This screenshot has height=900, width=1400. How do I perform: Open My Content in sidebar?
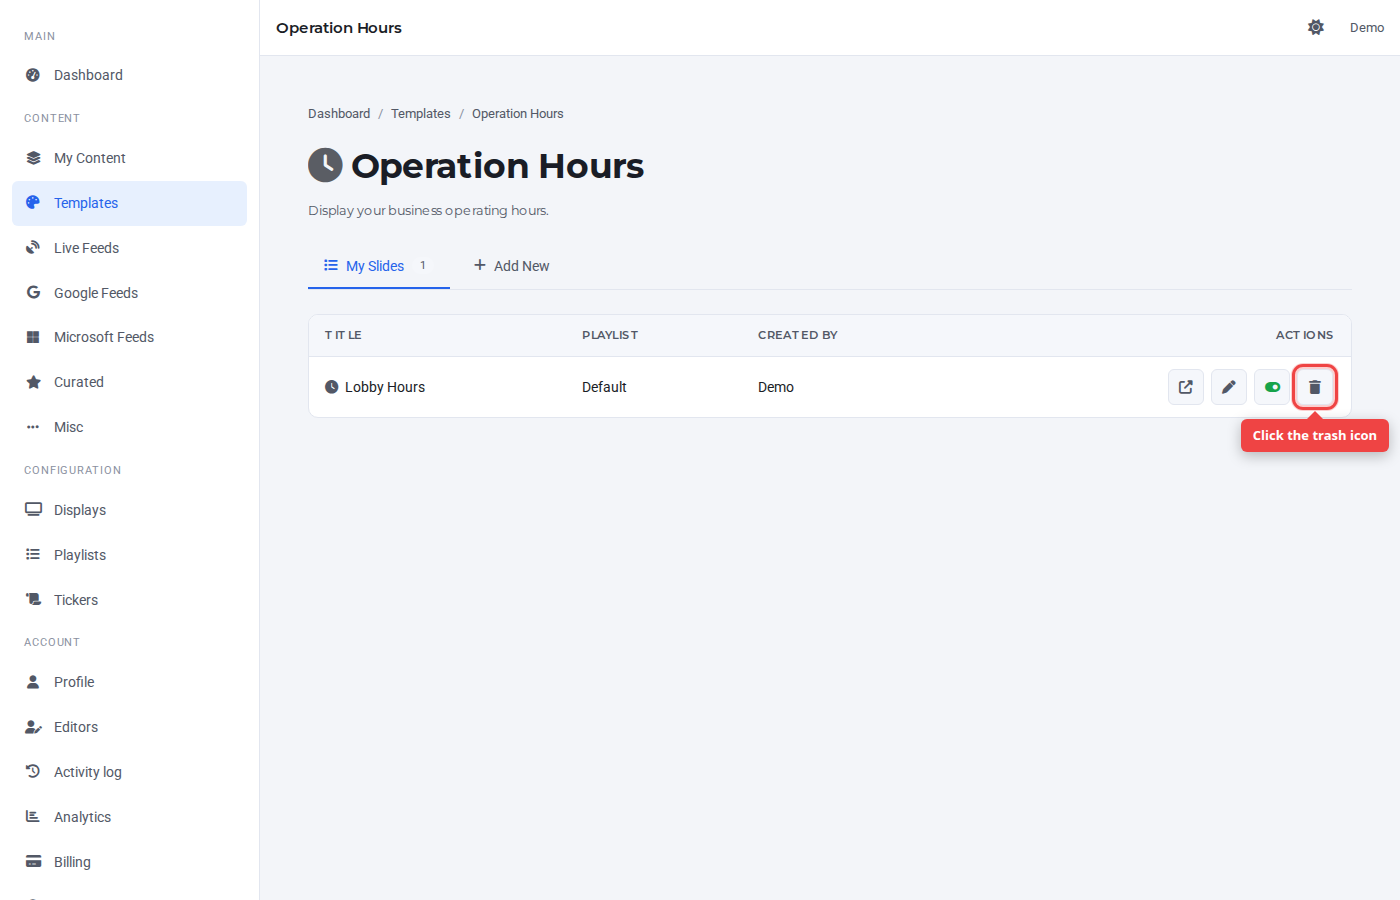coord(129,158)
